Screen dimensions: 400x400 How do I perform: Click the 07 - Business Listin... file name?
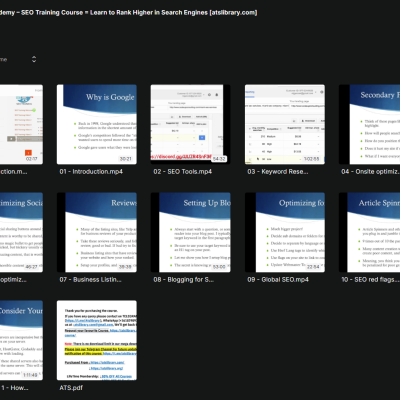pyautogui.click(x=90, y=280)
